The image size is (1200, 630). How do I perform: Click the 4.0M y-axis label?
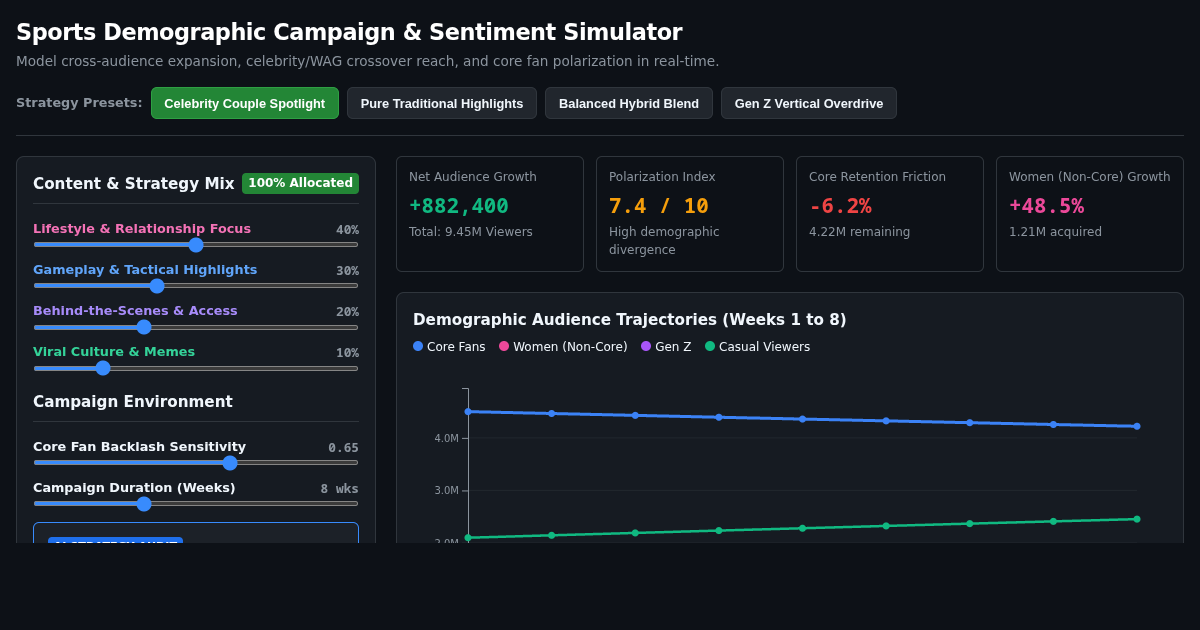tap(446, 438)
